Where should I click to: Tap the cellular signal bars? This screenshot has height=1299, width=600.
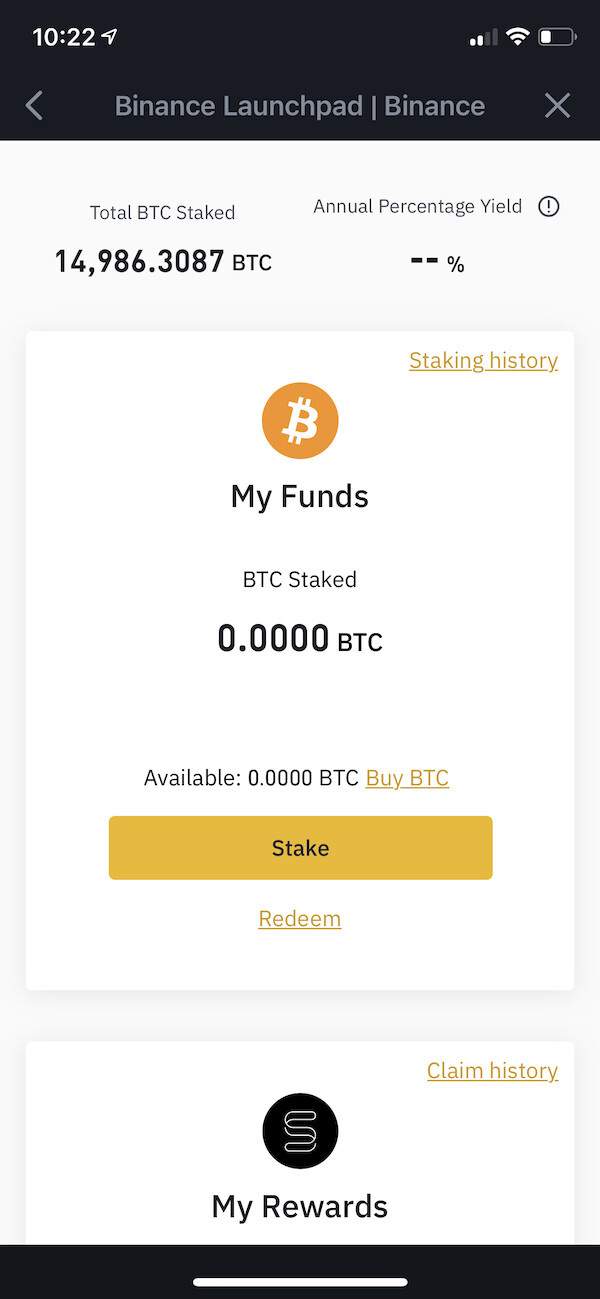tap(483, 38)
